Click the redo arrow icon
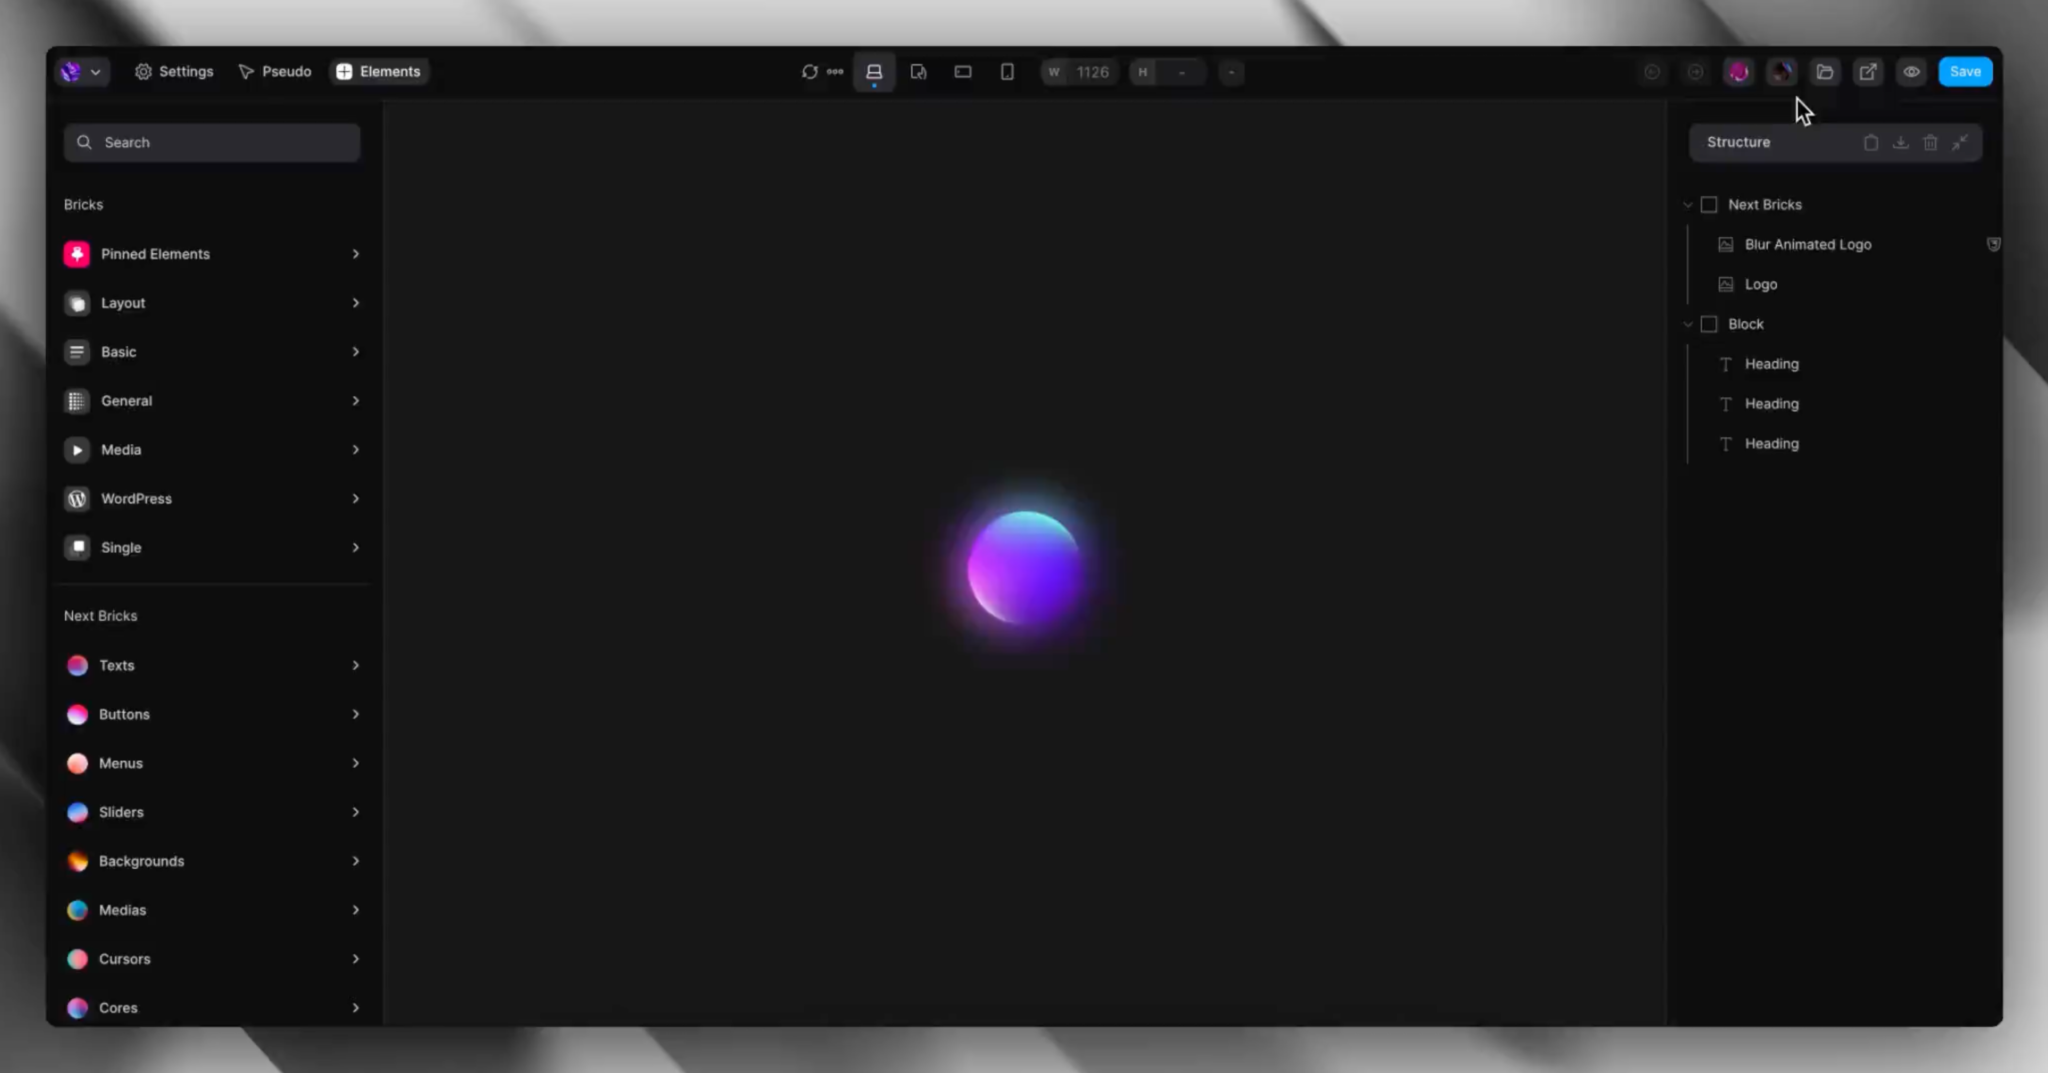2048x1073 pixels. [1695, 72]
